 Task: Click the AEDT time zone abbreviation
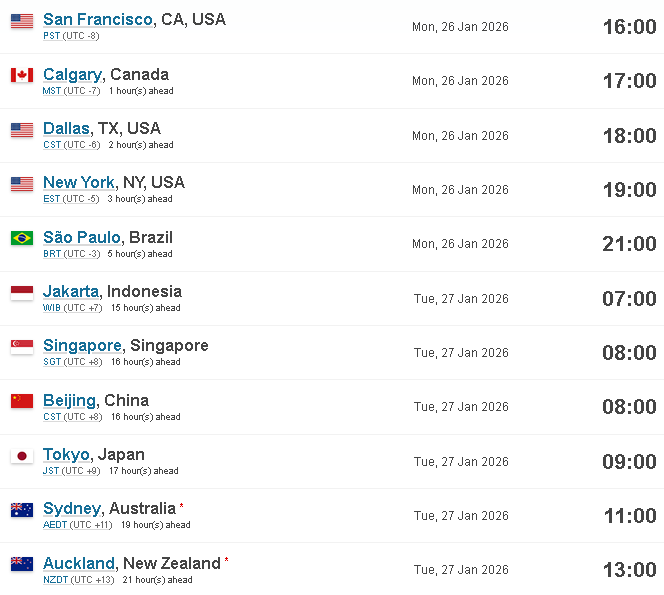55,525
